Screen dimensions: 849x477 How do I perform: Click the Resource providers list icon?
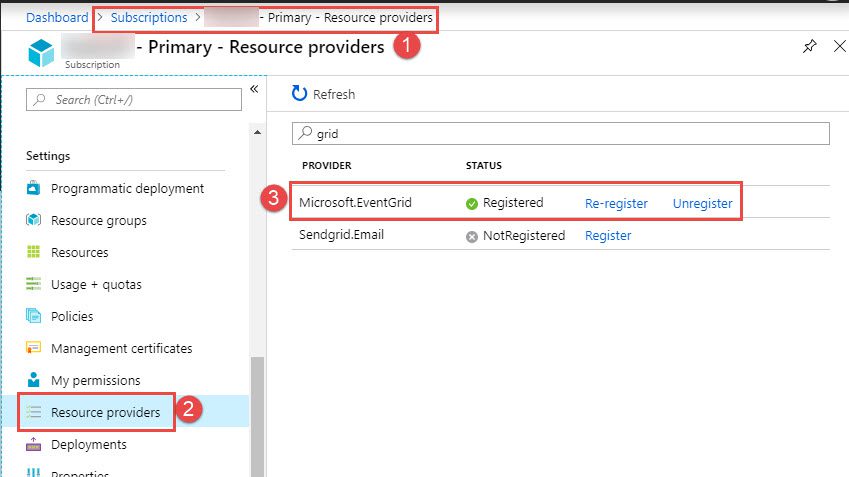[x=34, y=412]
